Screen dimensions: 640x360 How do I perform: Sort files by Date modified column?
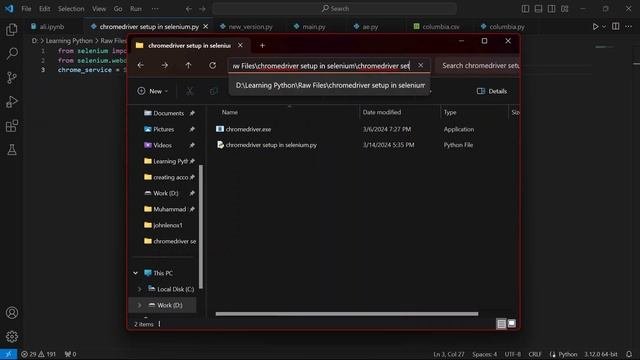tap(382, 112)
